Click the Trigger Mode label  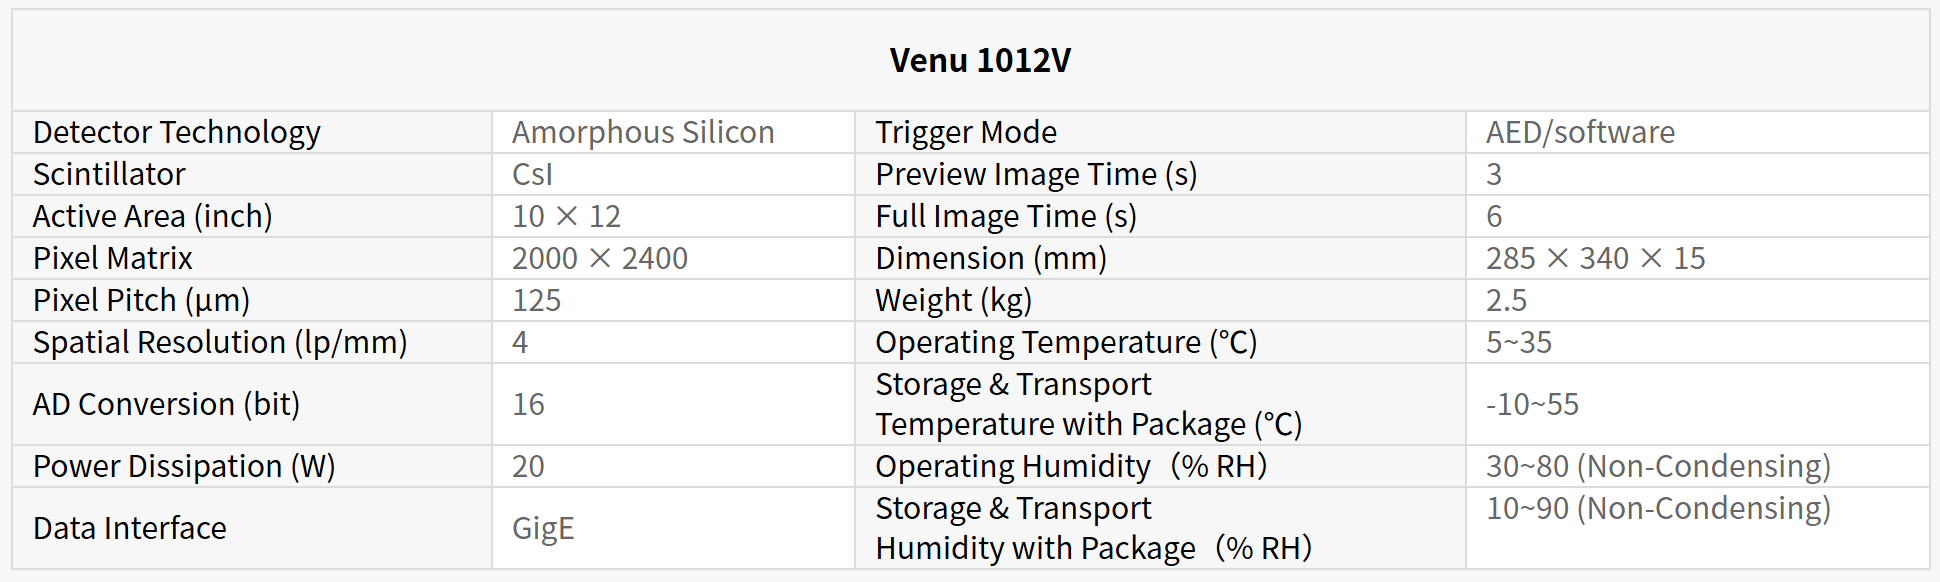[966, 133]
